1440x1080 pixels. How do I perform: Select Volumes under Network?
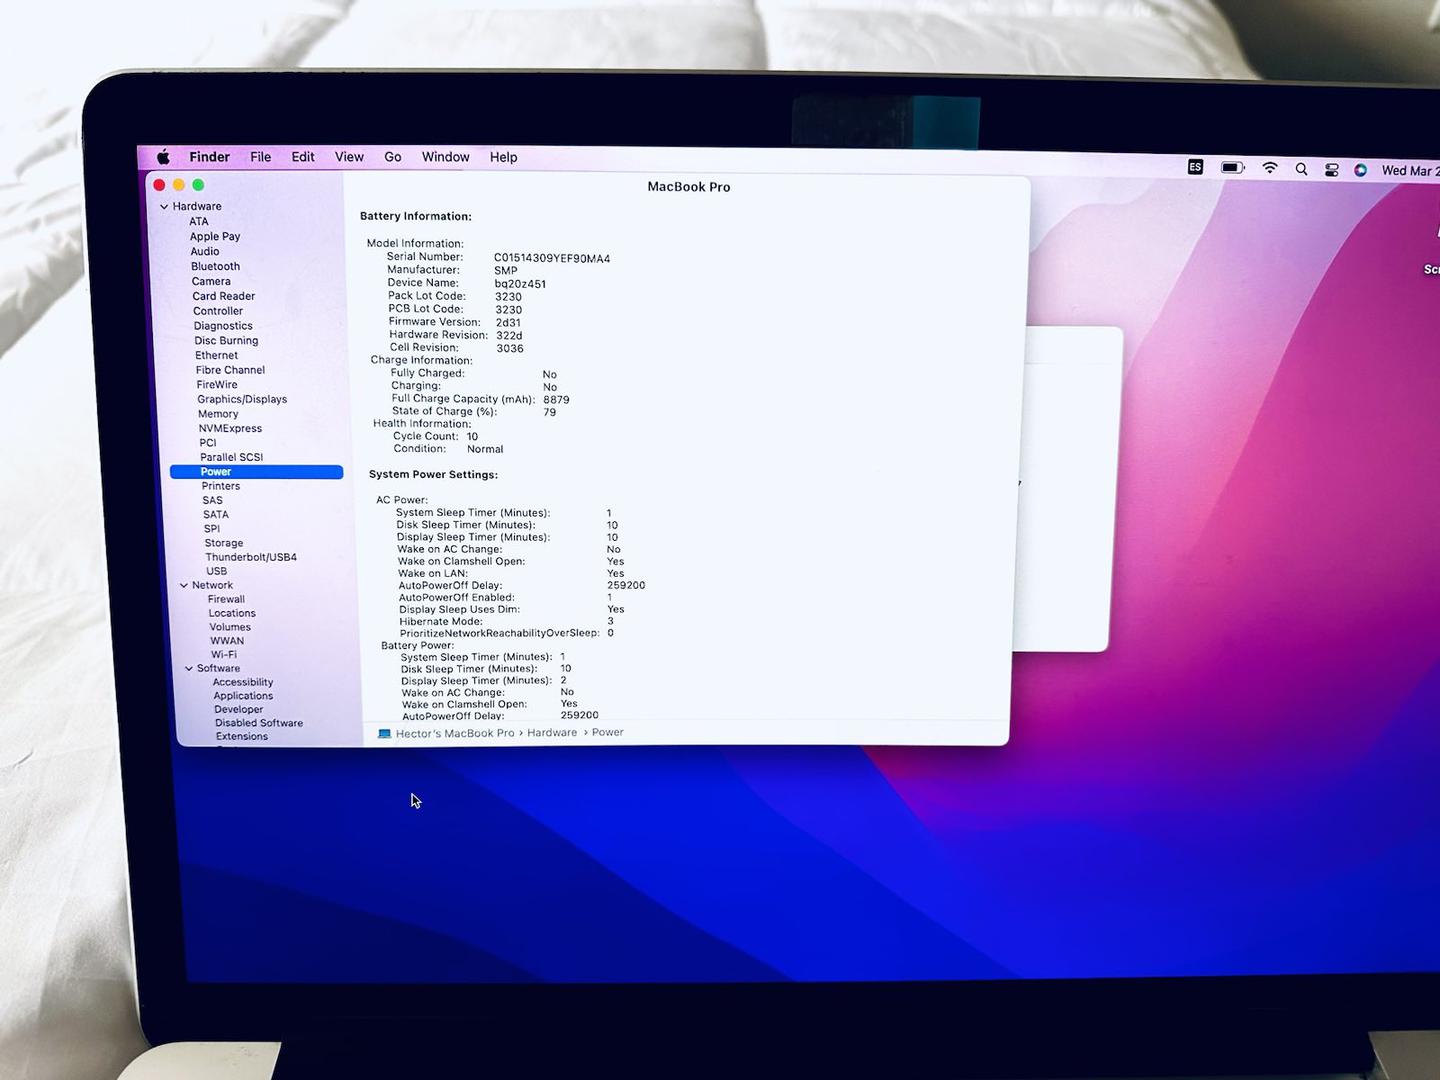pyautogui.click(x=230, y=627)
